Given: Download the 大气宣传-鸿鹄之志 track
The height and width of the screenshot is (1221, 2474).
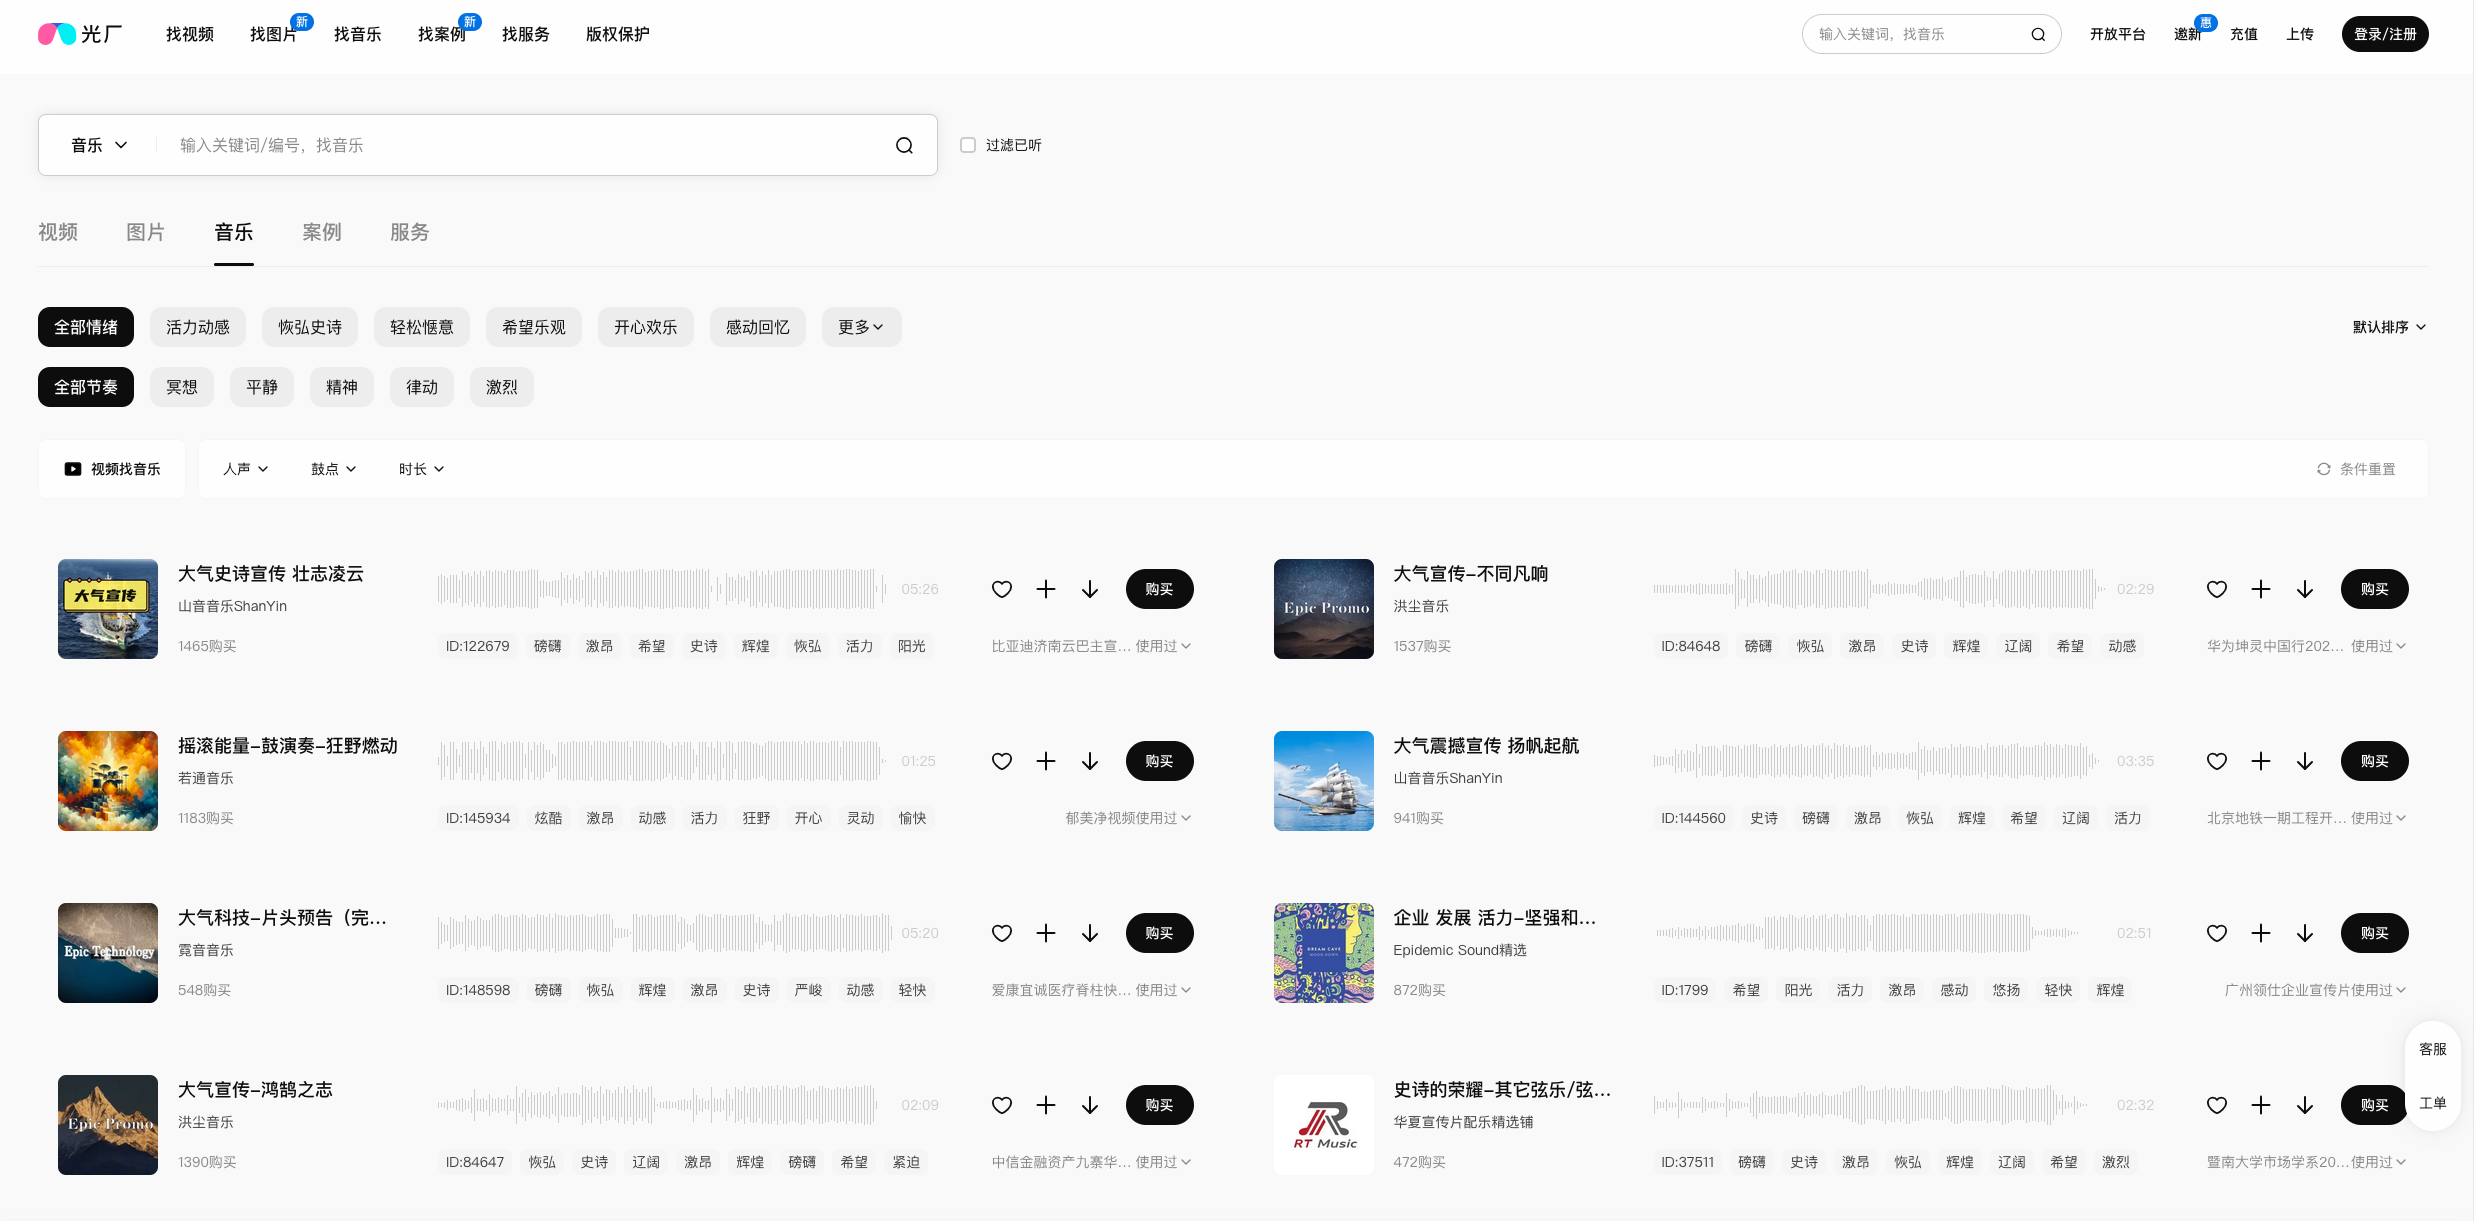Looking at the screenshot, I should [x=1089, y=1105].
